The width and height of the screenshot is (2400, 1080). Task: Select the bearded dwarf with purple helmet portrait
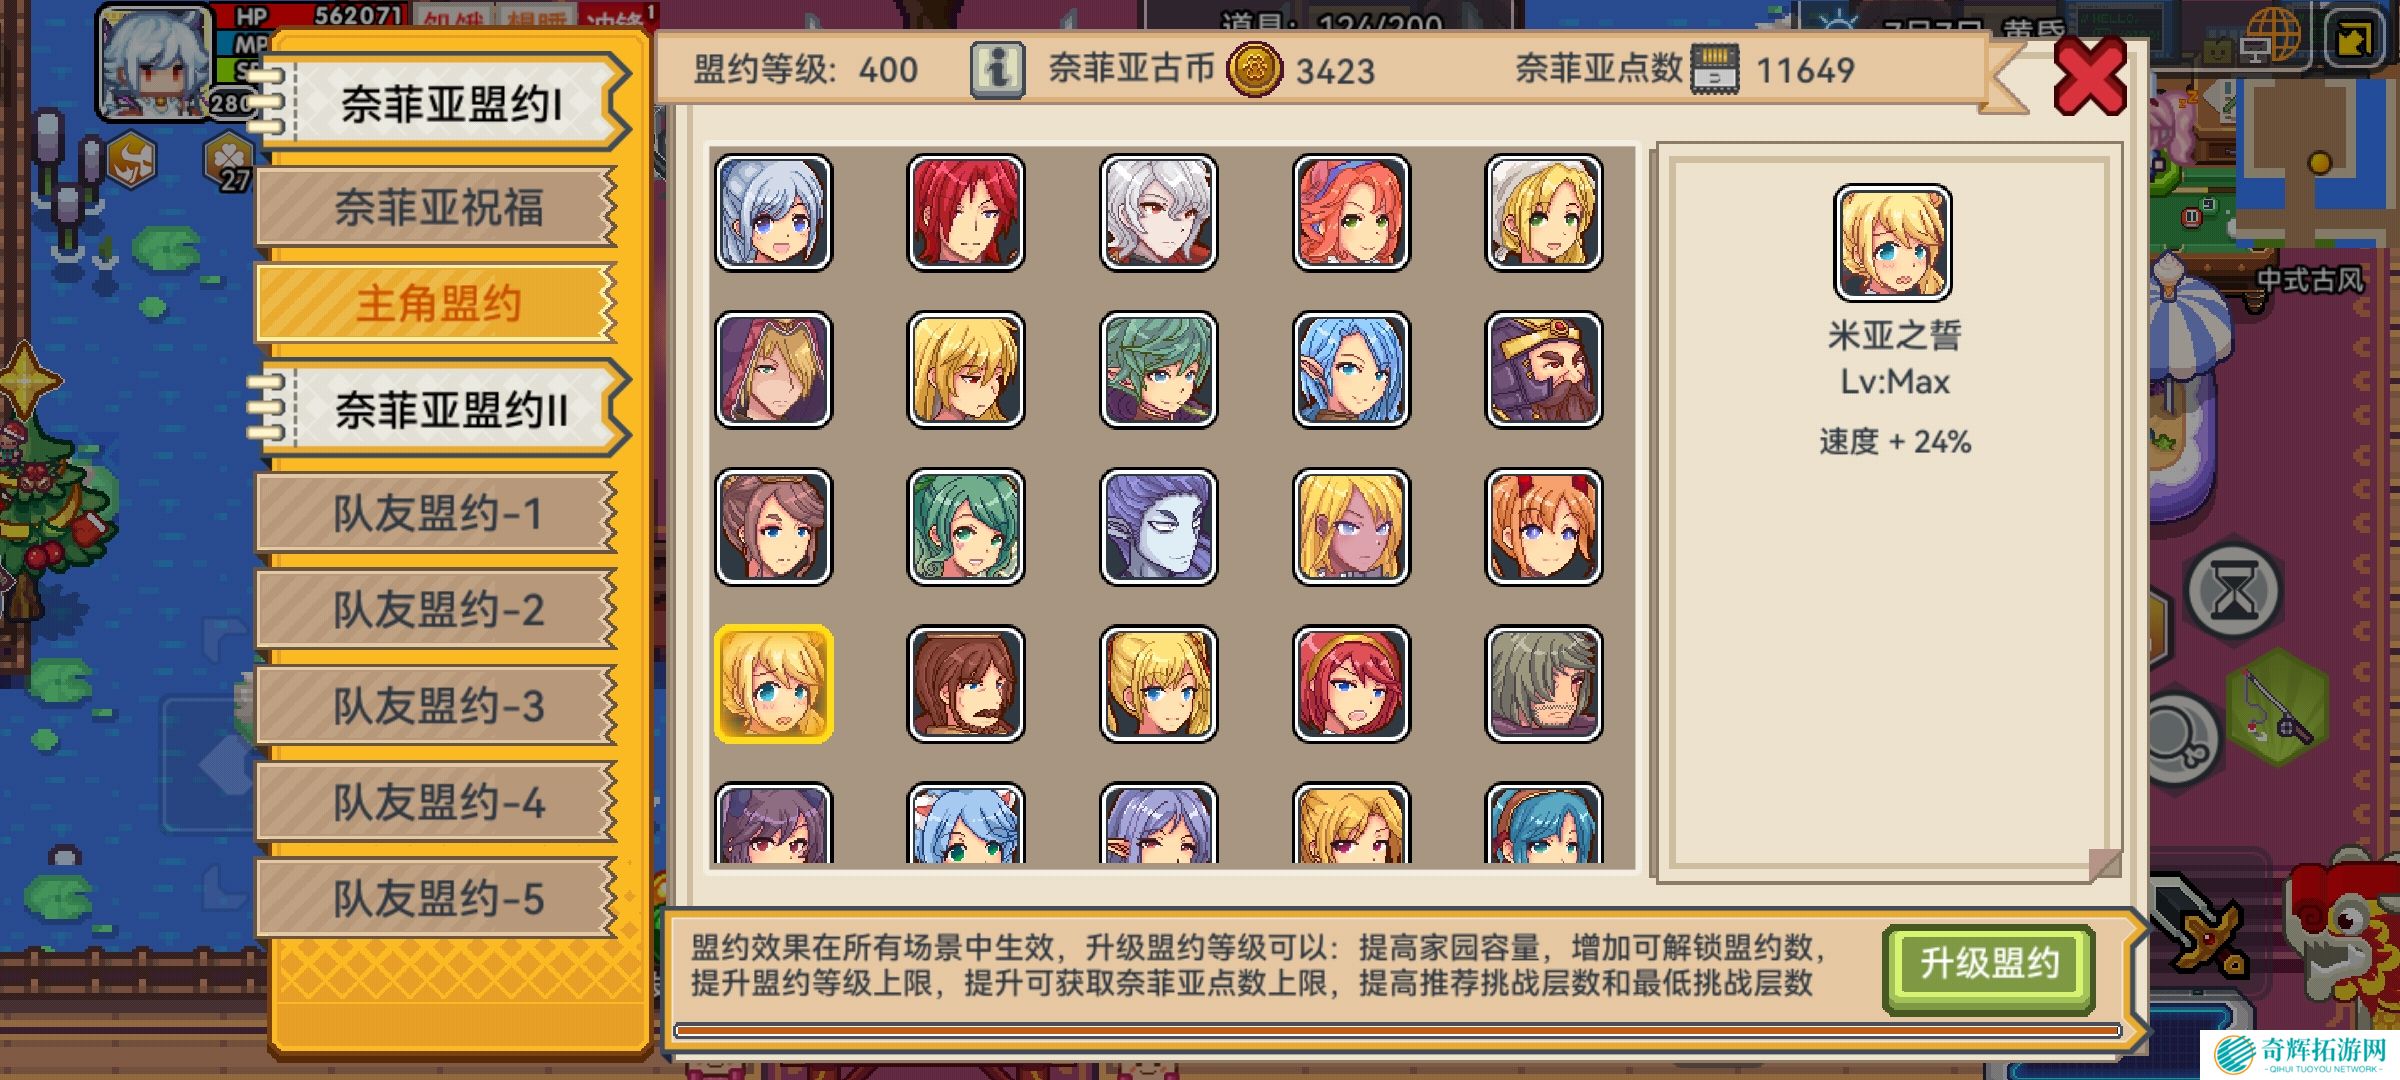(x=1543, y=369)
